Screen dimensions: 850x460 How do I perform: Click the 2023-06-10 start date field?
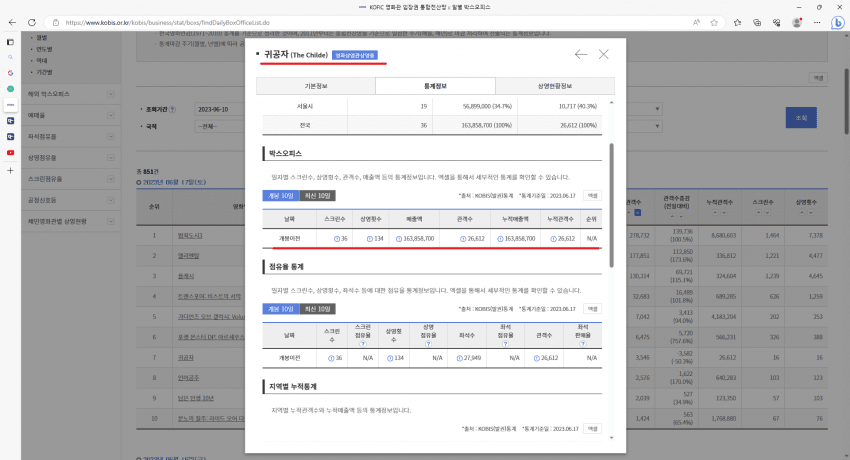click(x=220, y=109)
